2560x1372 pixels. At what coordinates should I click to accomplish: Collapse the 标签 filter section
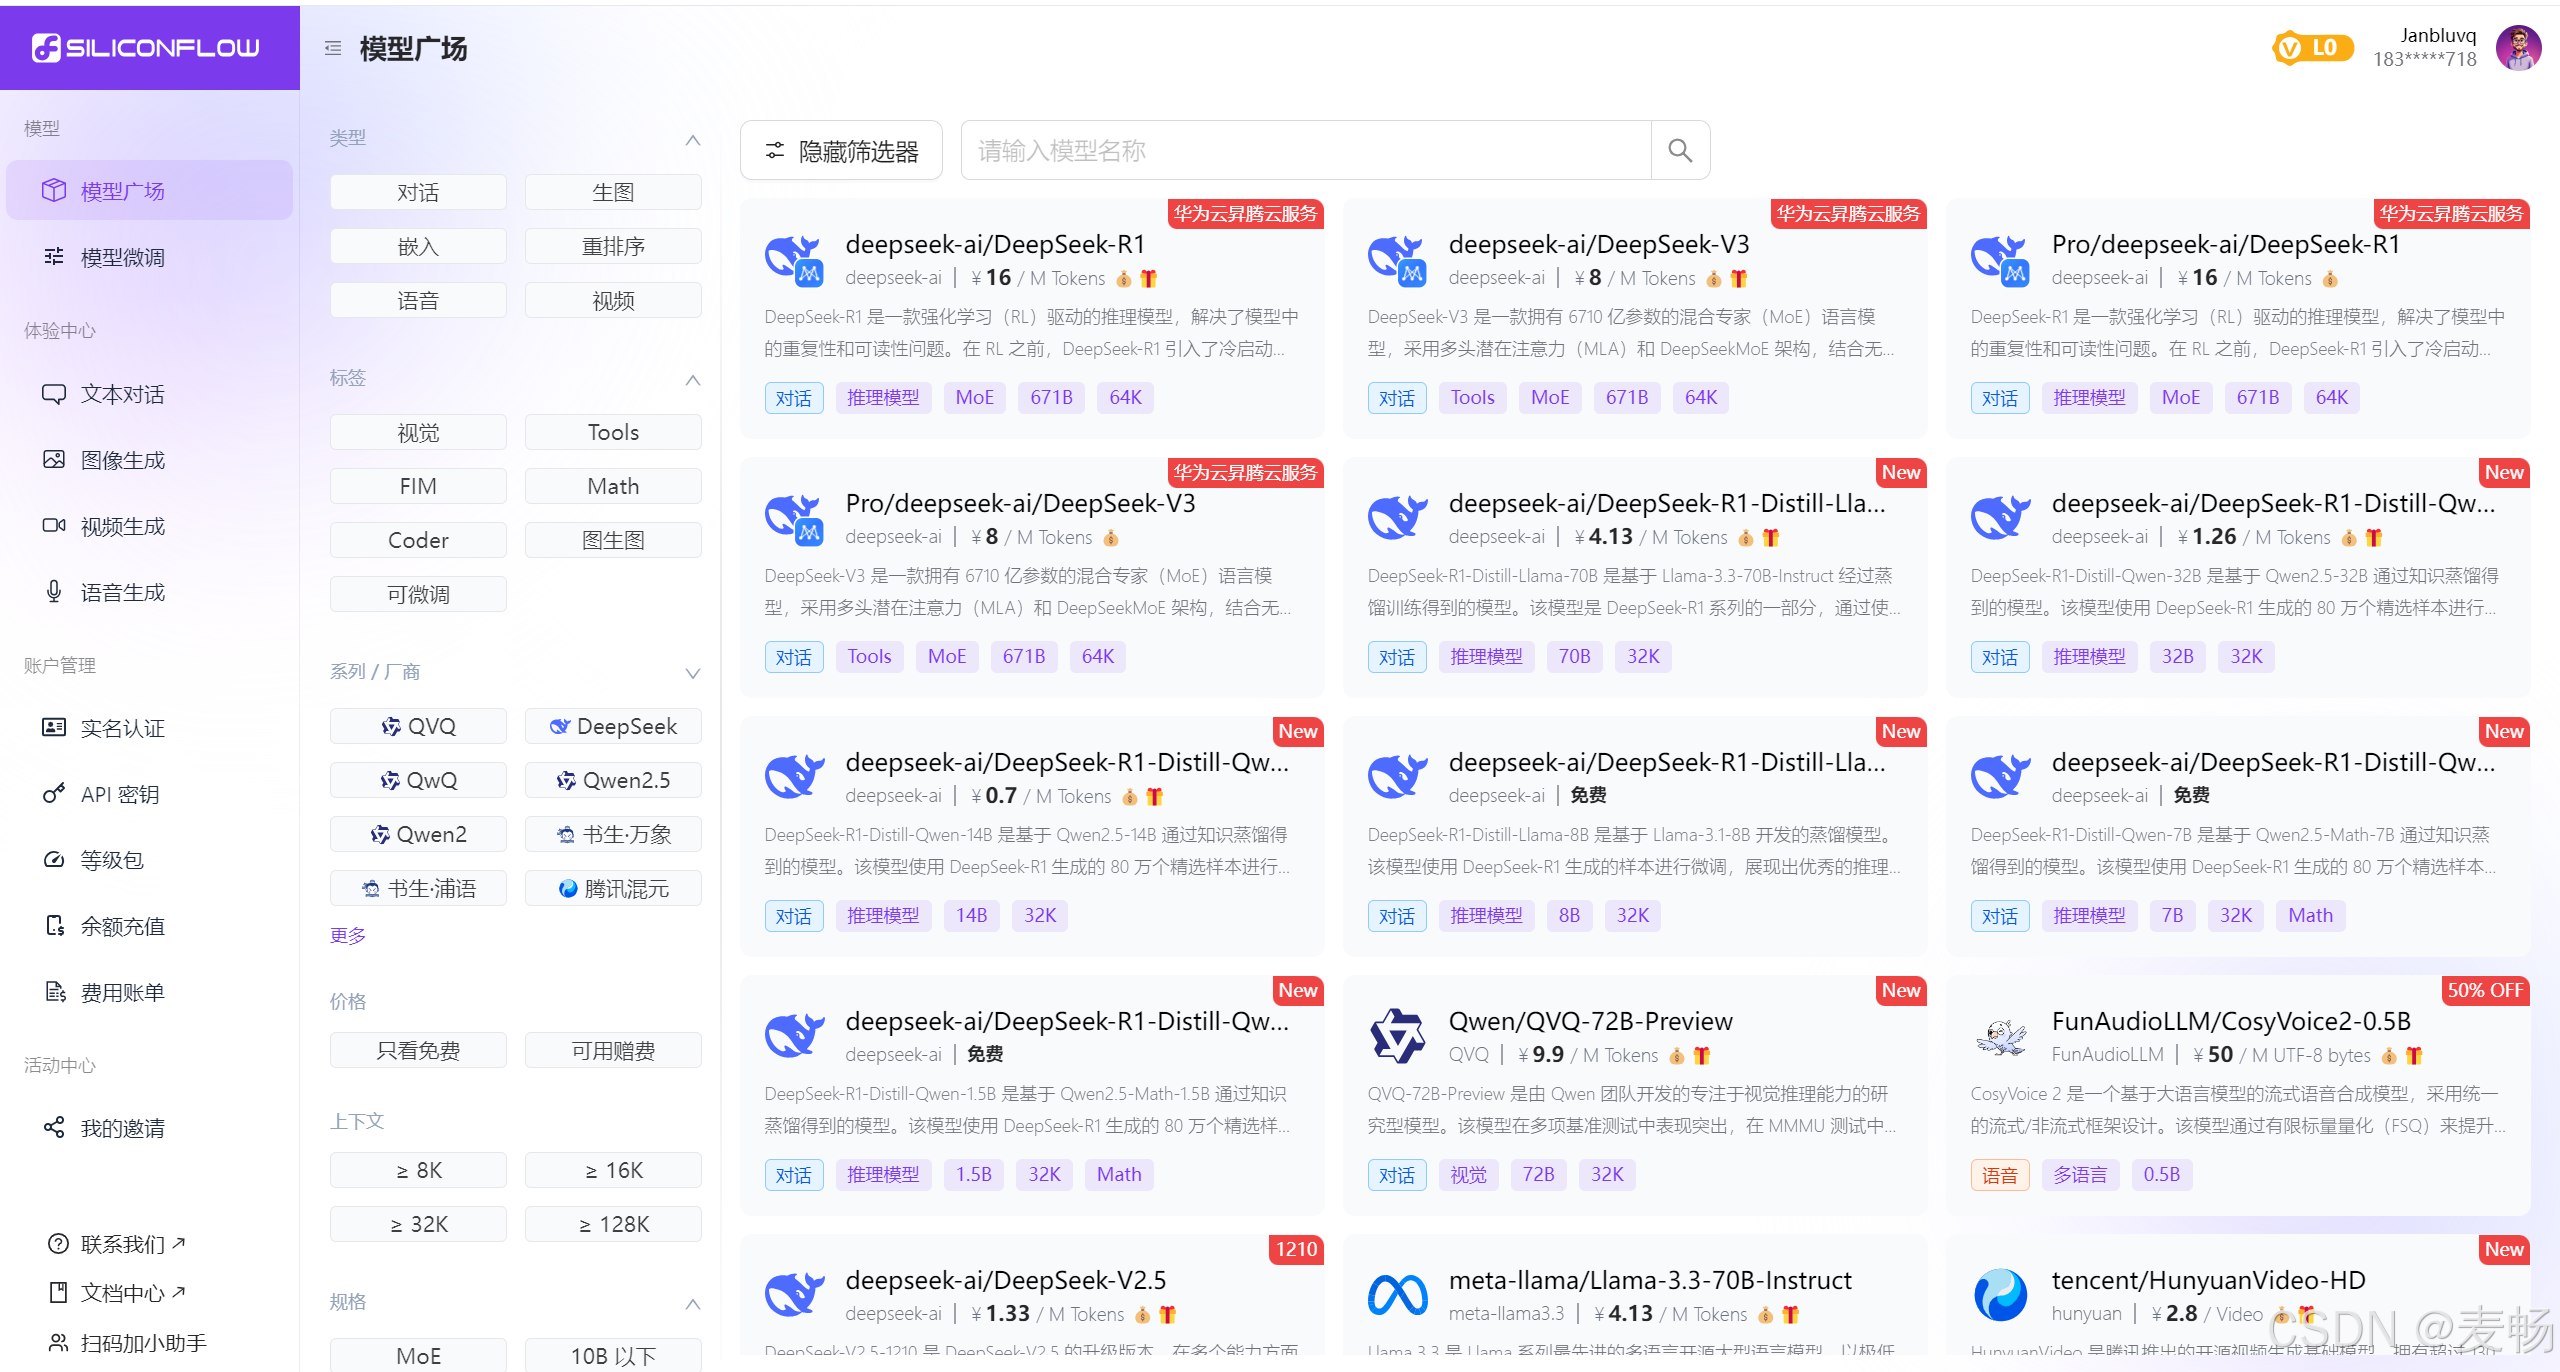click(x=693, y=380)
